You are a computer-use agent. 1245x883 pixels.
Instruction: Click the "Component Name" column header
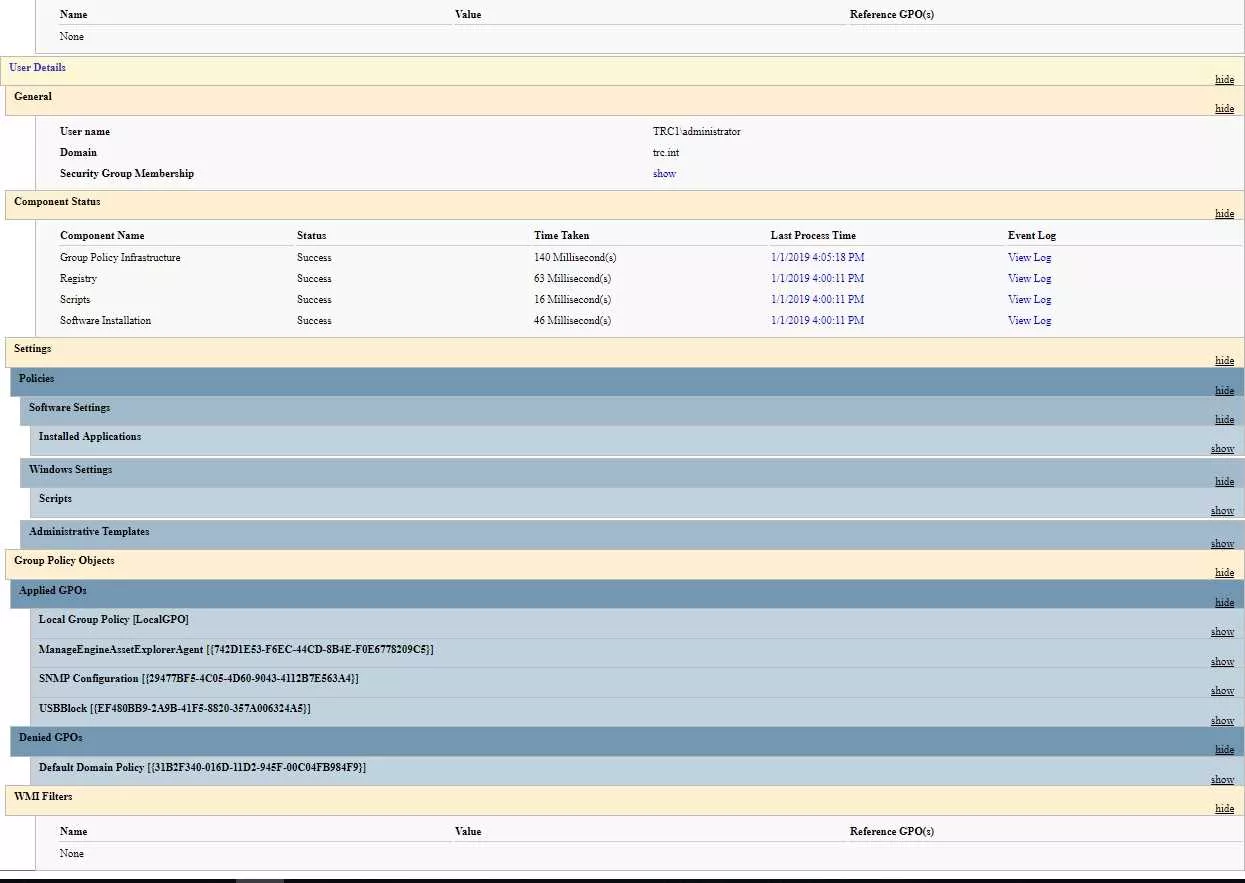[102, 236]
